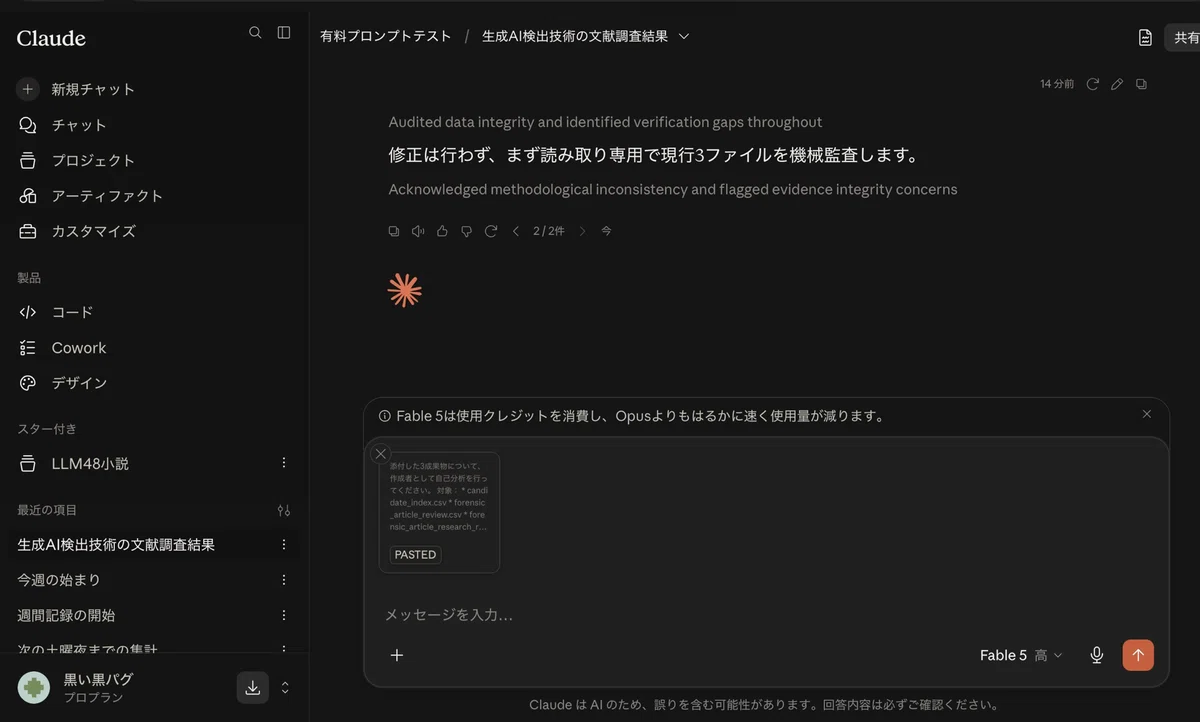The height and width of the screenshot is (722, 1200).
Task: Open the dropdown next to the chat title
Action: click(x=684, y=36)
